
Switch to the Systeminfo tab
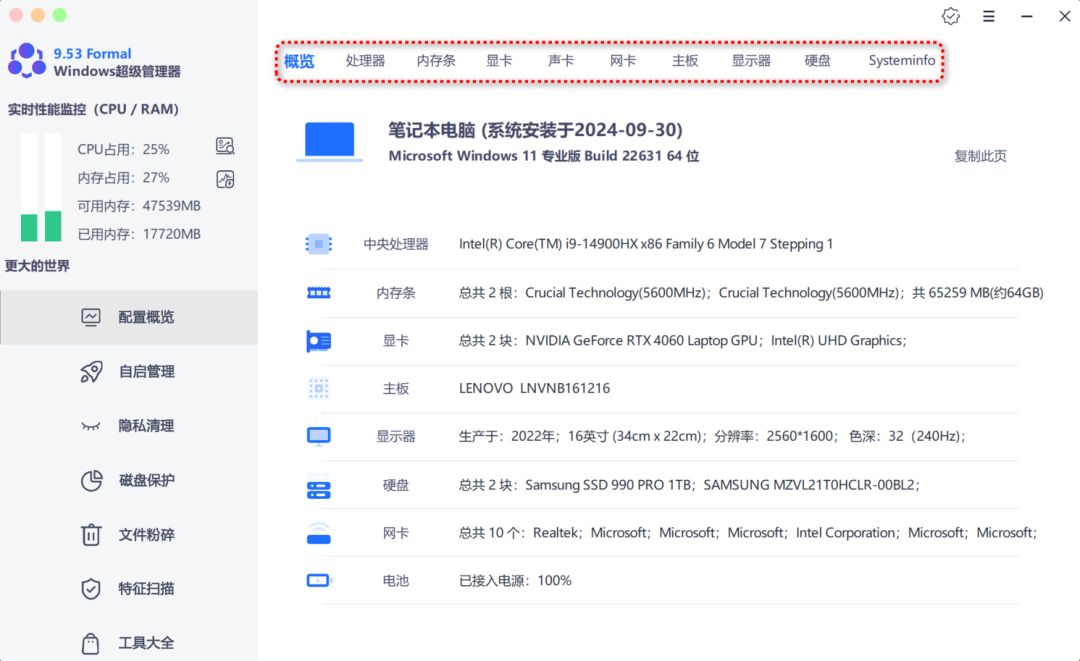point(902,61)
